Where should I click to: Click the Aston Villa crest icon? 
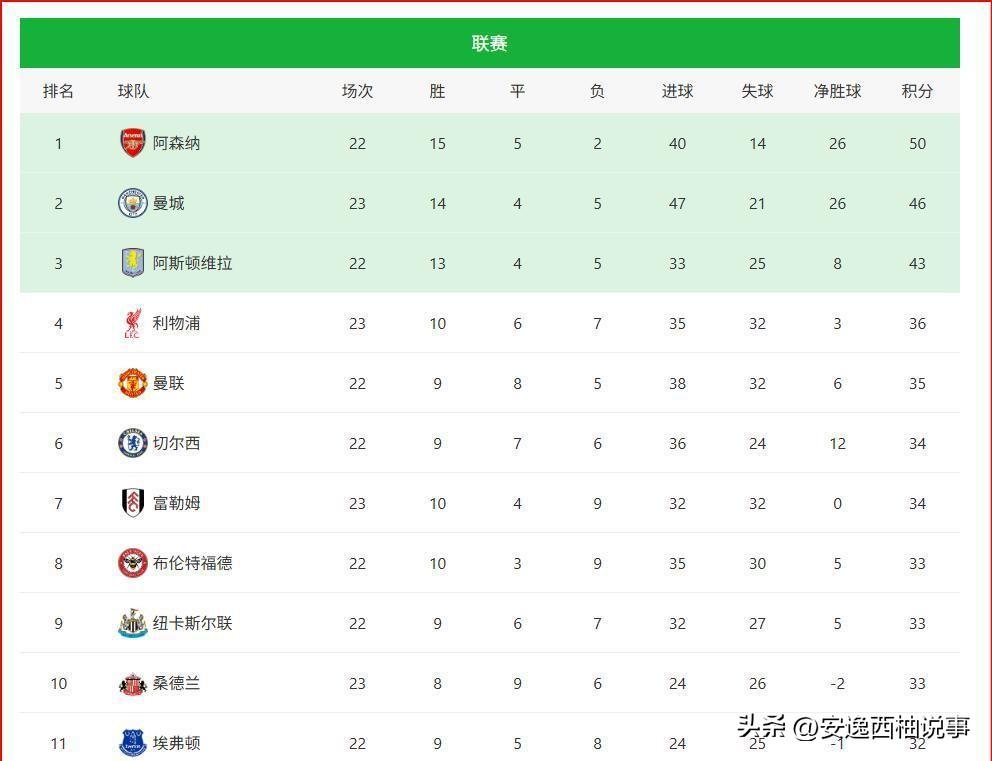coord(133,263)
